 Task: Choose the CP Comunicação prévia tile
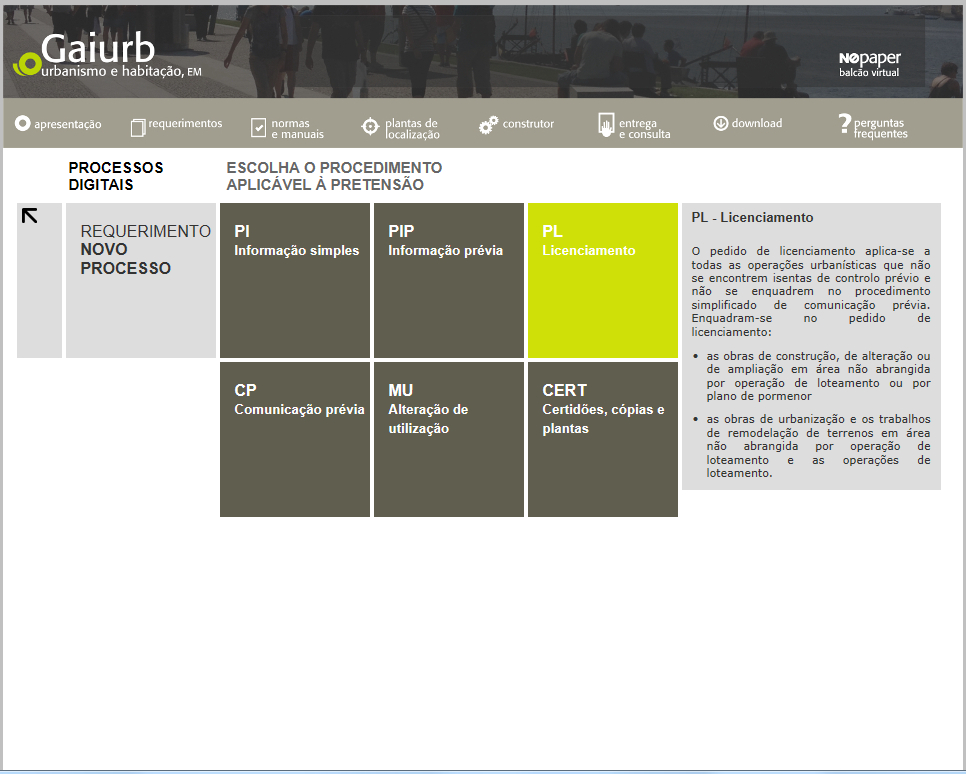(x=295, y=439)
